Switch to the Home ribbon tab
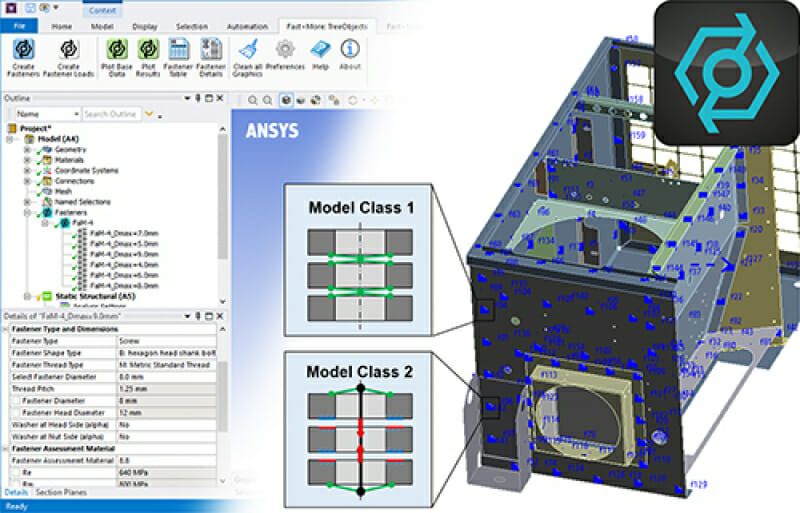The width and height of the screenshot is (800, 513). tap(61, 27)
